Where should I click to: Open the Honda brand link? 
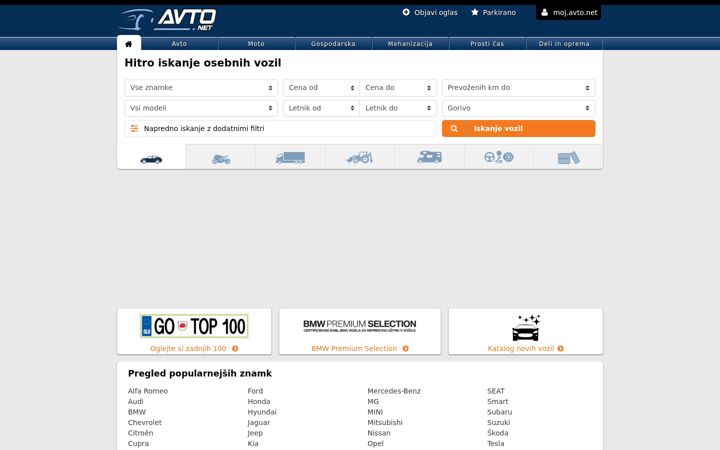[259, 402]
